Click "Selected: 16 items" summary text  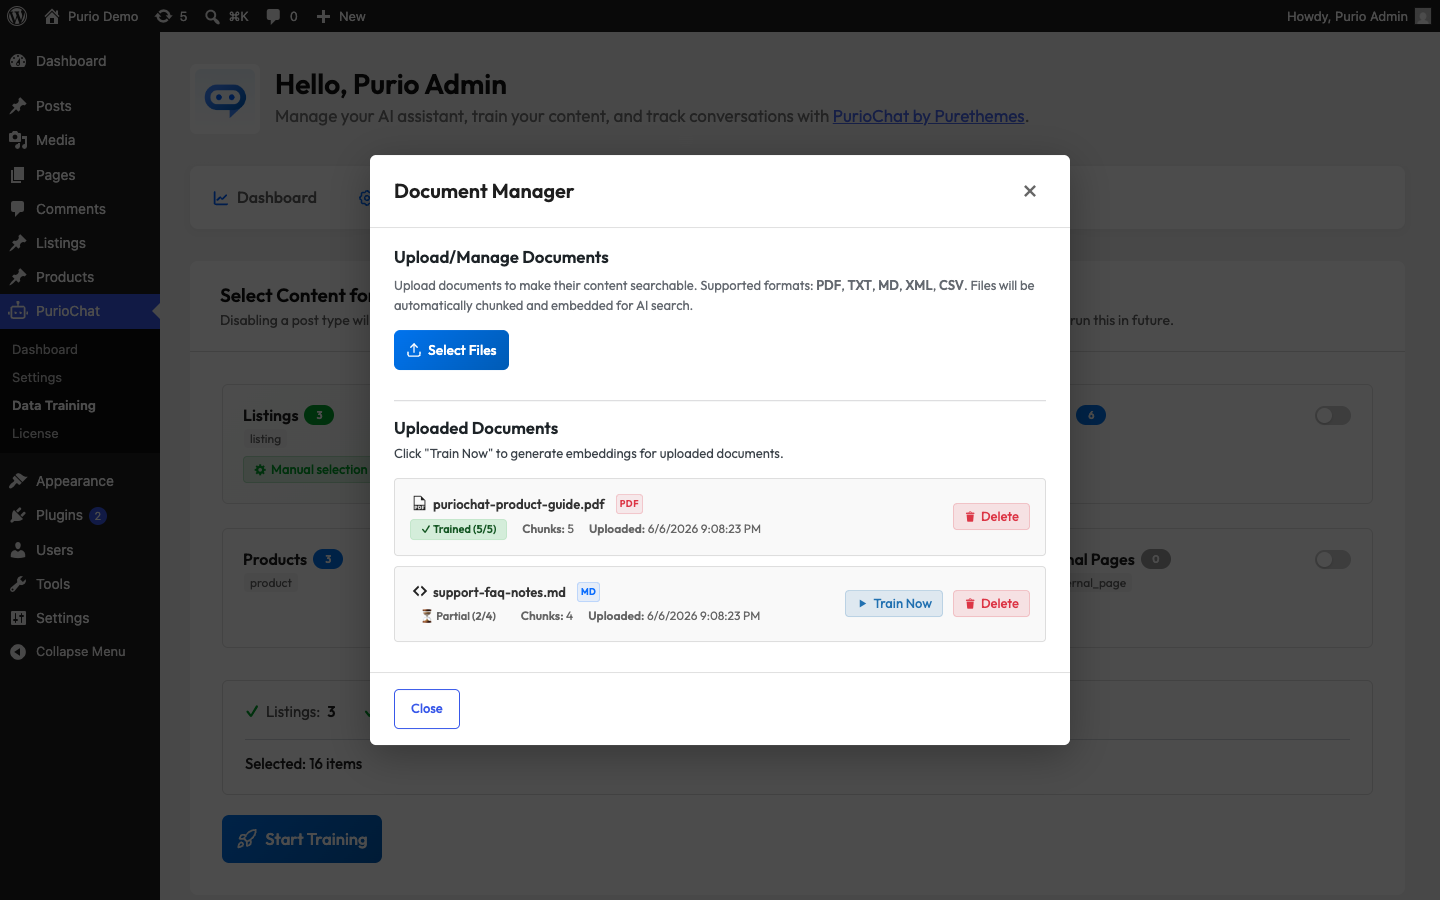(304, 764)
